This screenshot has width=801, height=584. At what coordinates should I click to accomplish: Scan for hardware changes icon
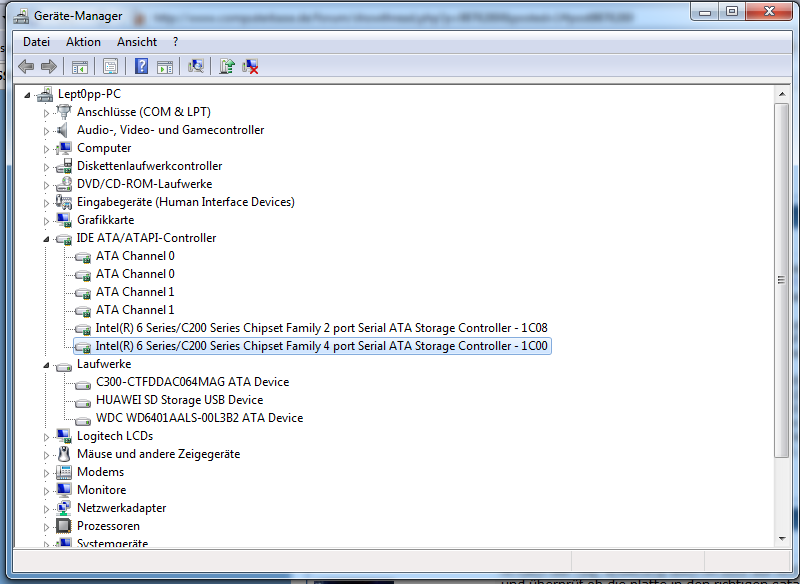tap(196, 66)
